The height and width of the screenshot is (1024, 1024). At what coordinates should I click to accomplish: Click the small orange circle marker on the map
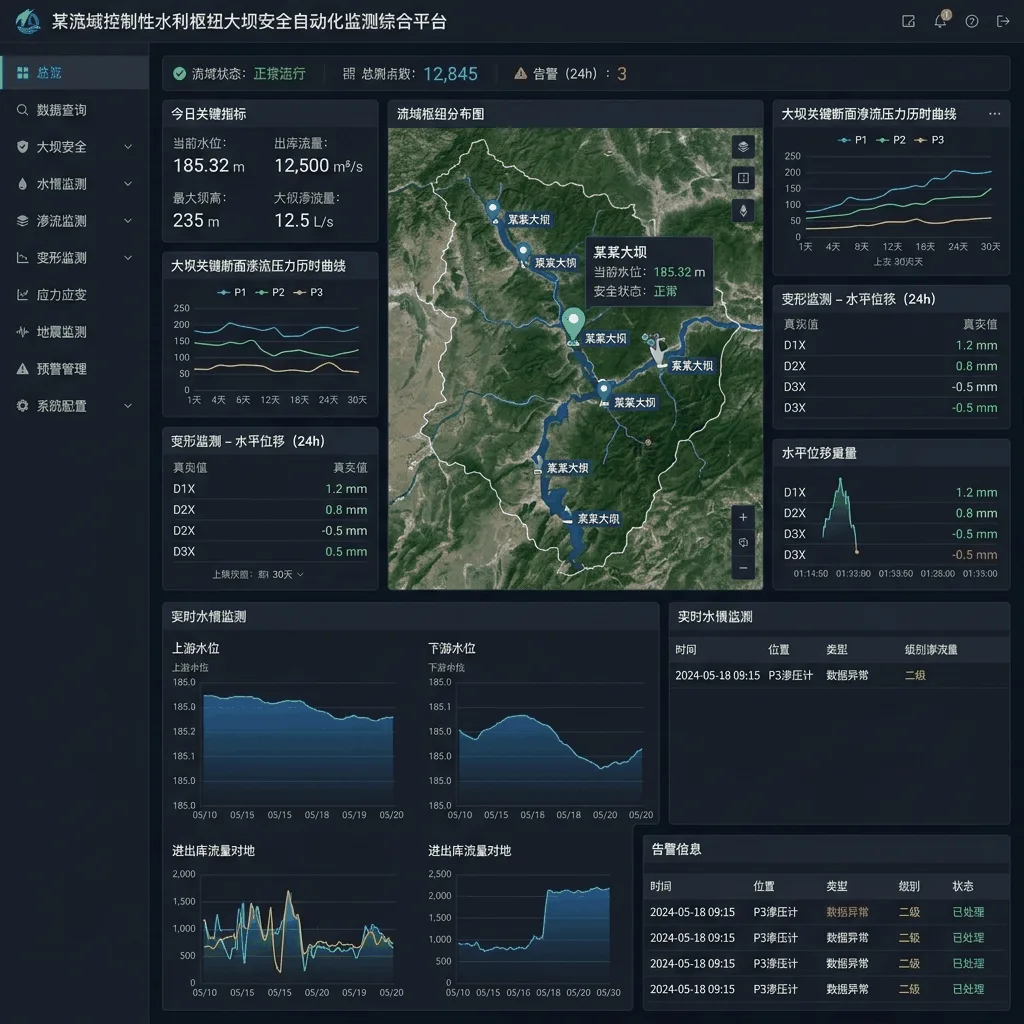[x=648, y=442]
